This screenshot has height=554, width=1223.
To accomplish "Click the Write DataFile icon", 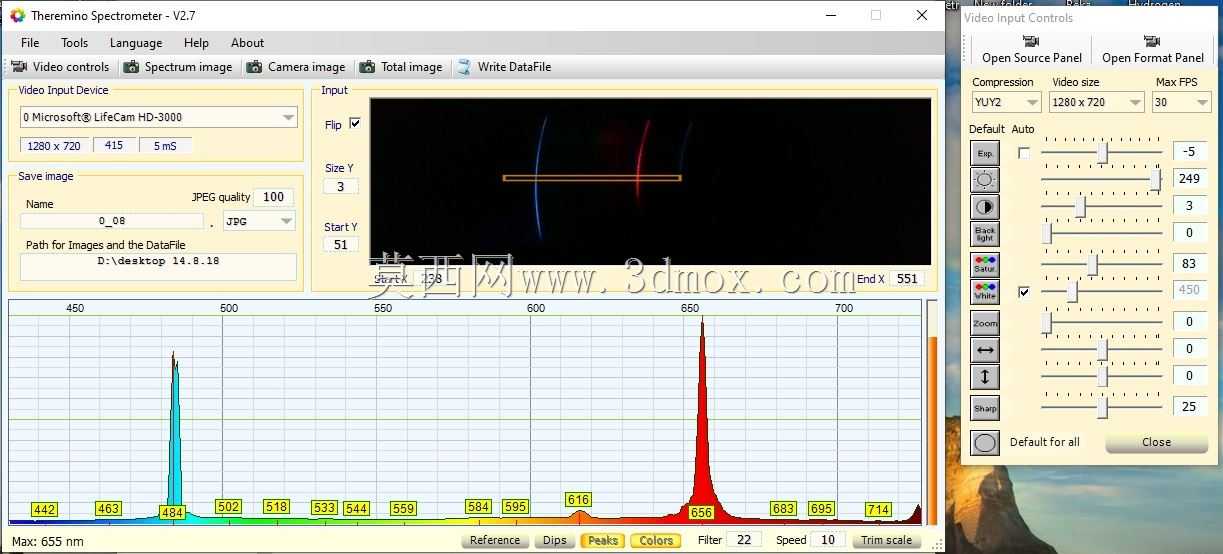I will pyautogui.click(x=463, y=67).
